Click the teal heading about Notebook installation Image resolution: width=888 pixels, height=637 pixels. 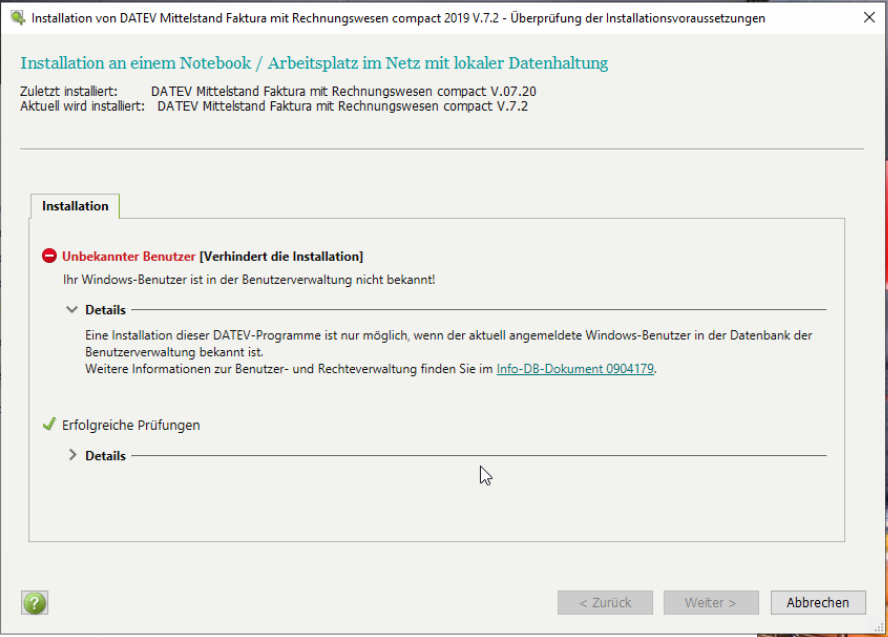[x=314, y=64]
